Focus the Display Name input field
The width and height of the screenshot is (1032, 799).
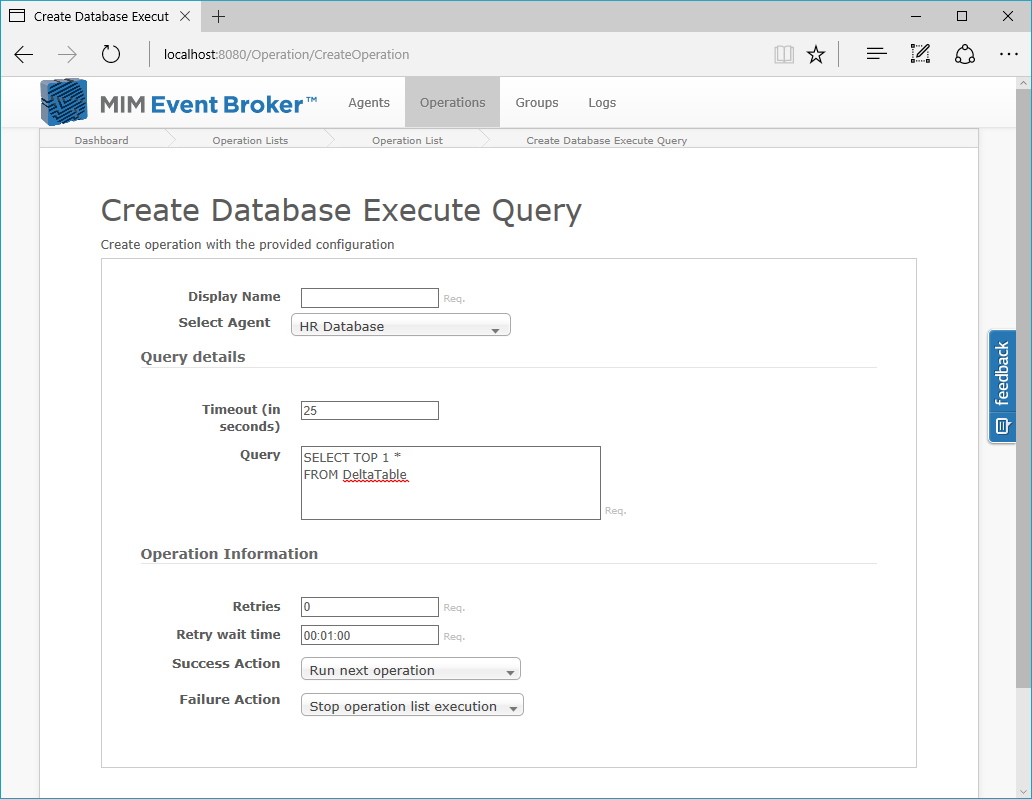click(370, 297)
